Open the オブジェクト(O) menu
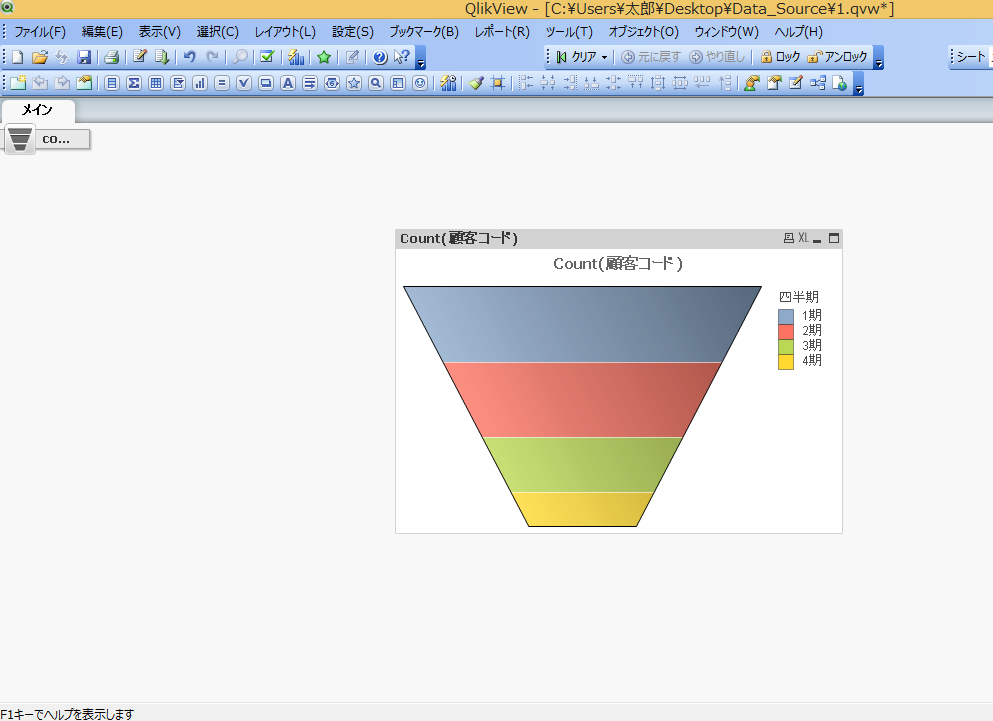Screen dimensions: 993x721 point(643,32)
